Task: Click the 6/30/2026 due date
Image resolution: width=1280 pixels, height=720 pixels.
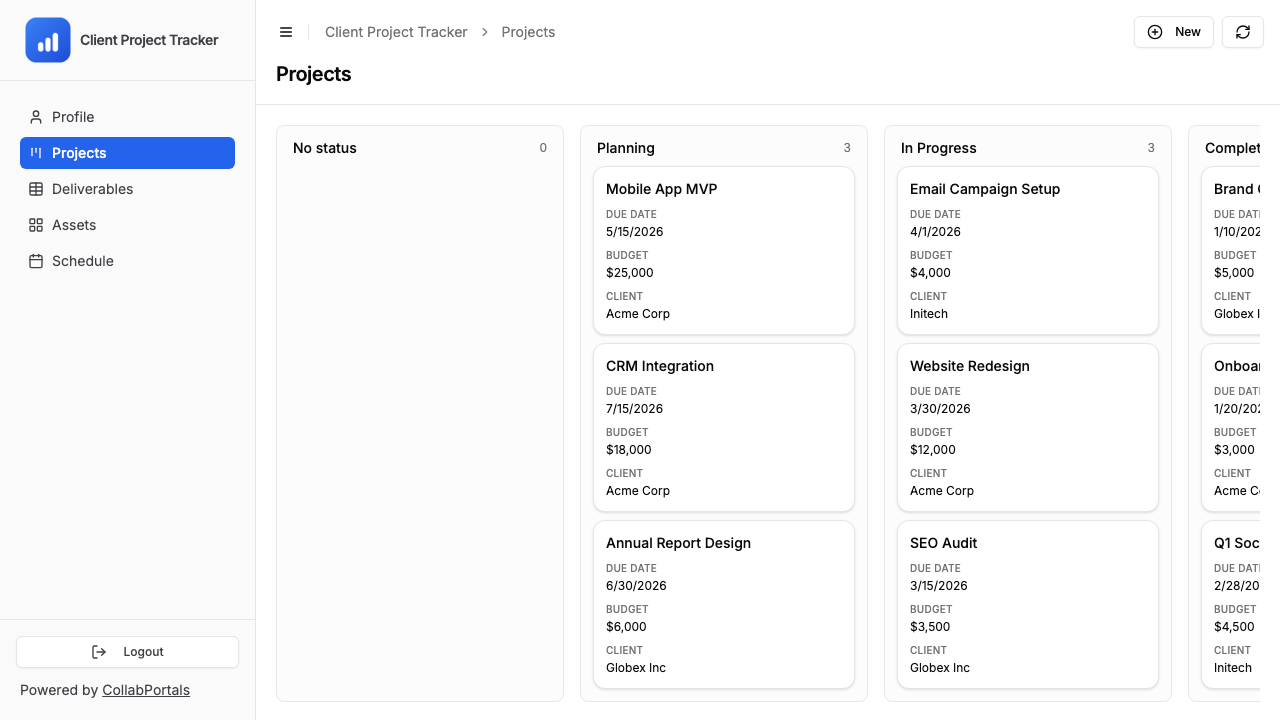Action: coord(636,586)
